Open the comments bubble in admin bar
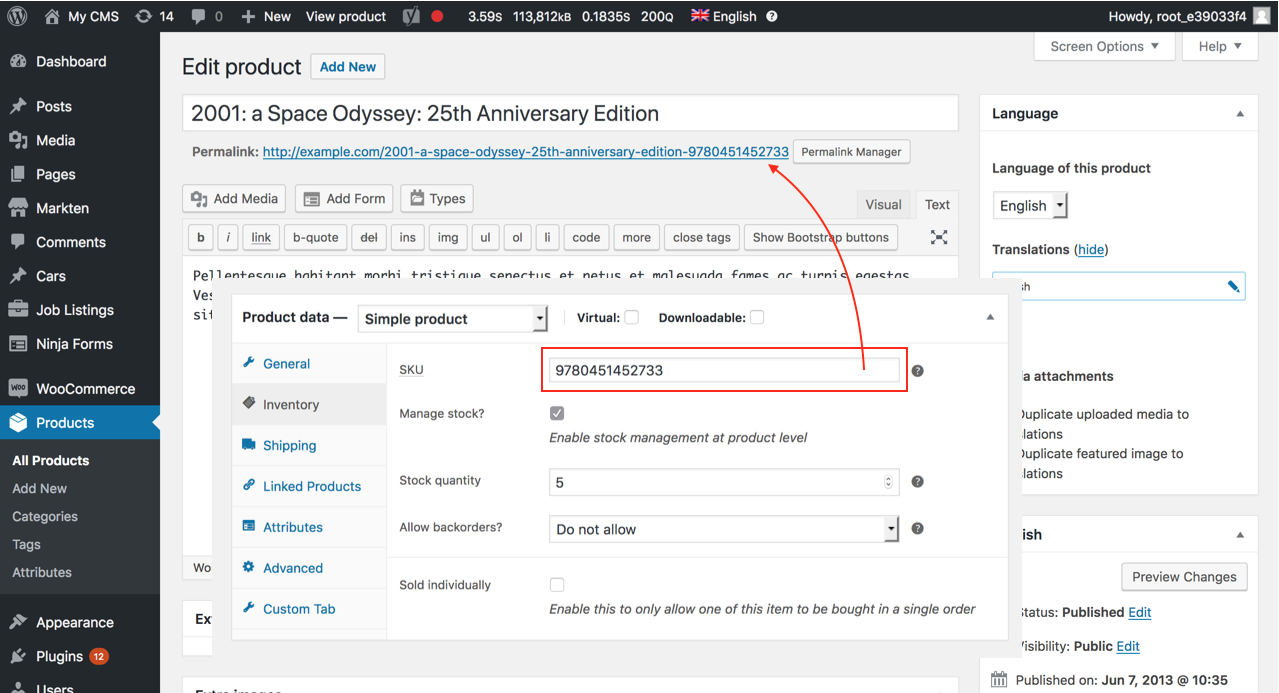Screen dimensions: 1279x693 (x=199, y=16)
